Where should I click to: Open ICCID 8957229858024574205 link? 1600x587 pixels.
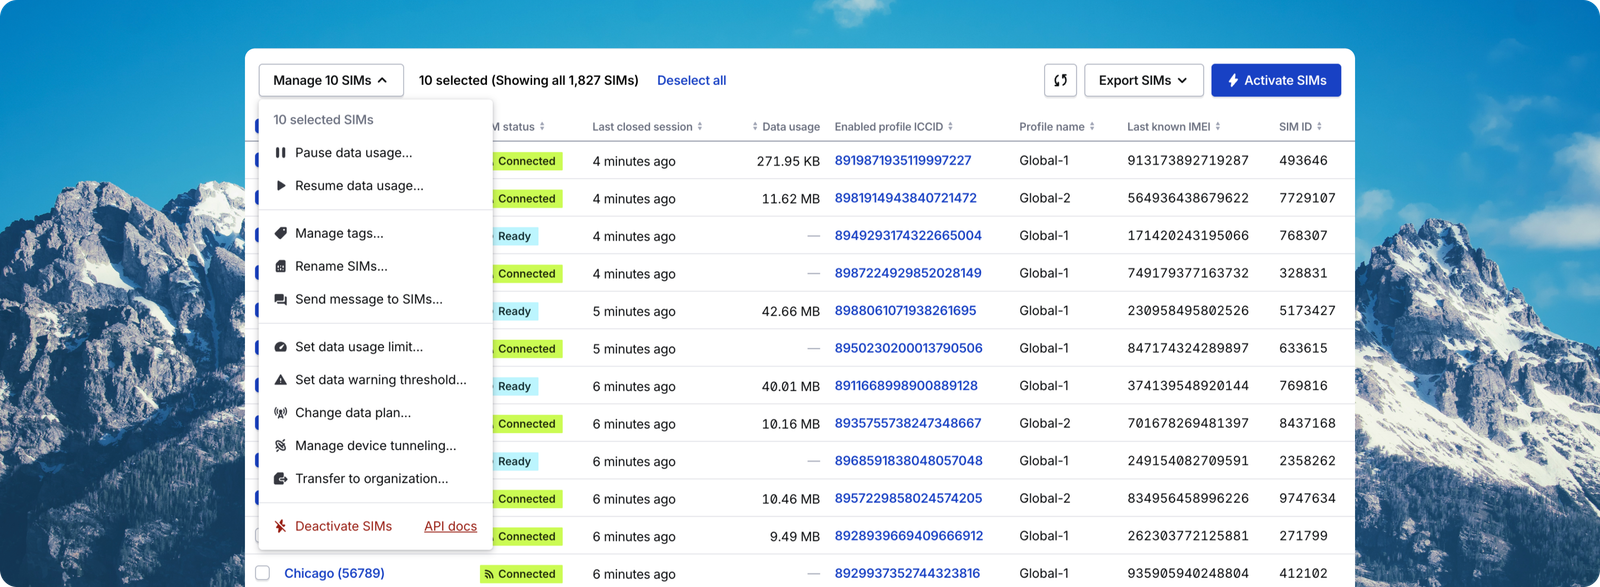pos(909,498)
